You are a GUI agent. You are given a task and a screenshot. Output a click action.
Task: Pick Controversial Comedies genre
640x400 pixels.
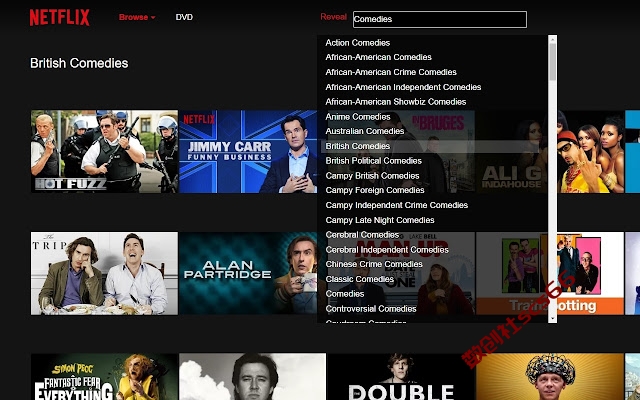371,309
